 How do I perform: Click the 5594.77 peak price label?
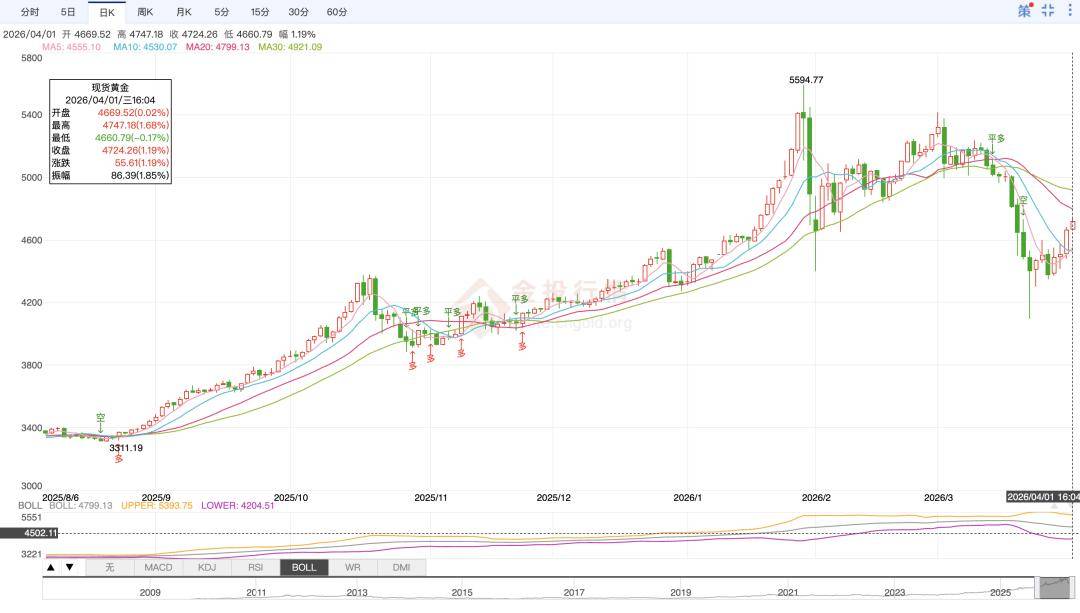[x=805, y=80]
